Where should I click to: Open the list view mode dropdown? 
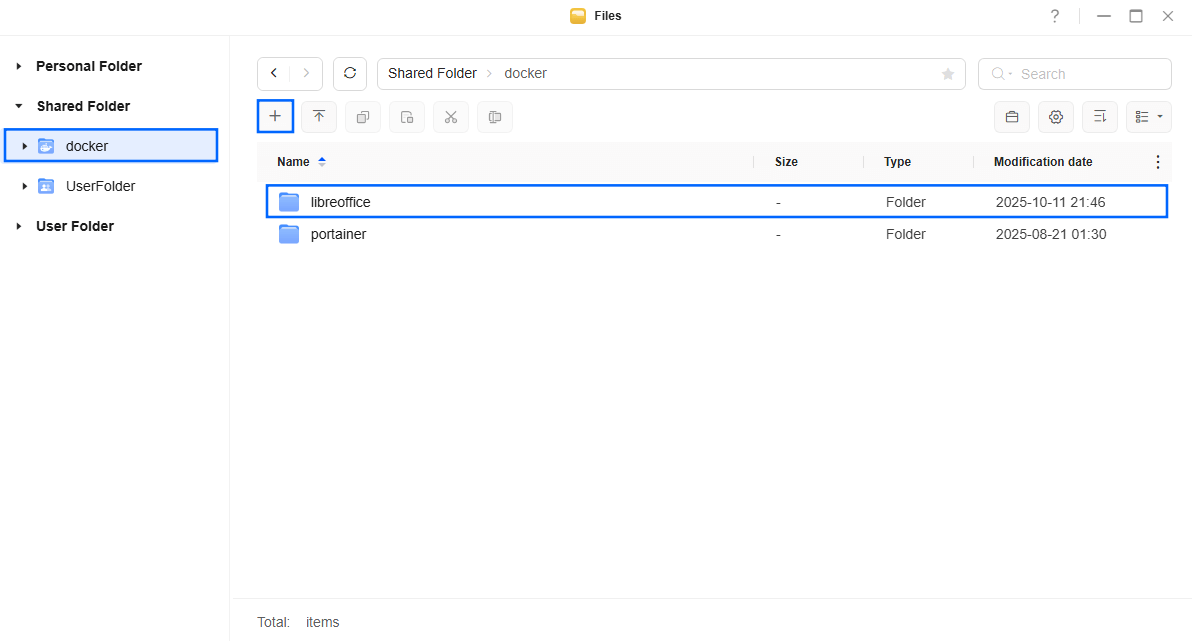point(1149,117)
